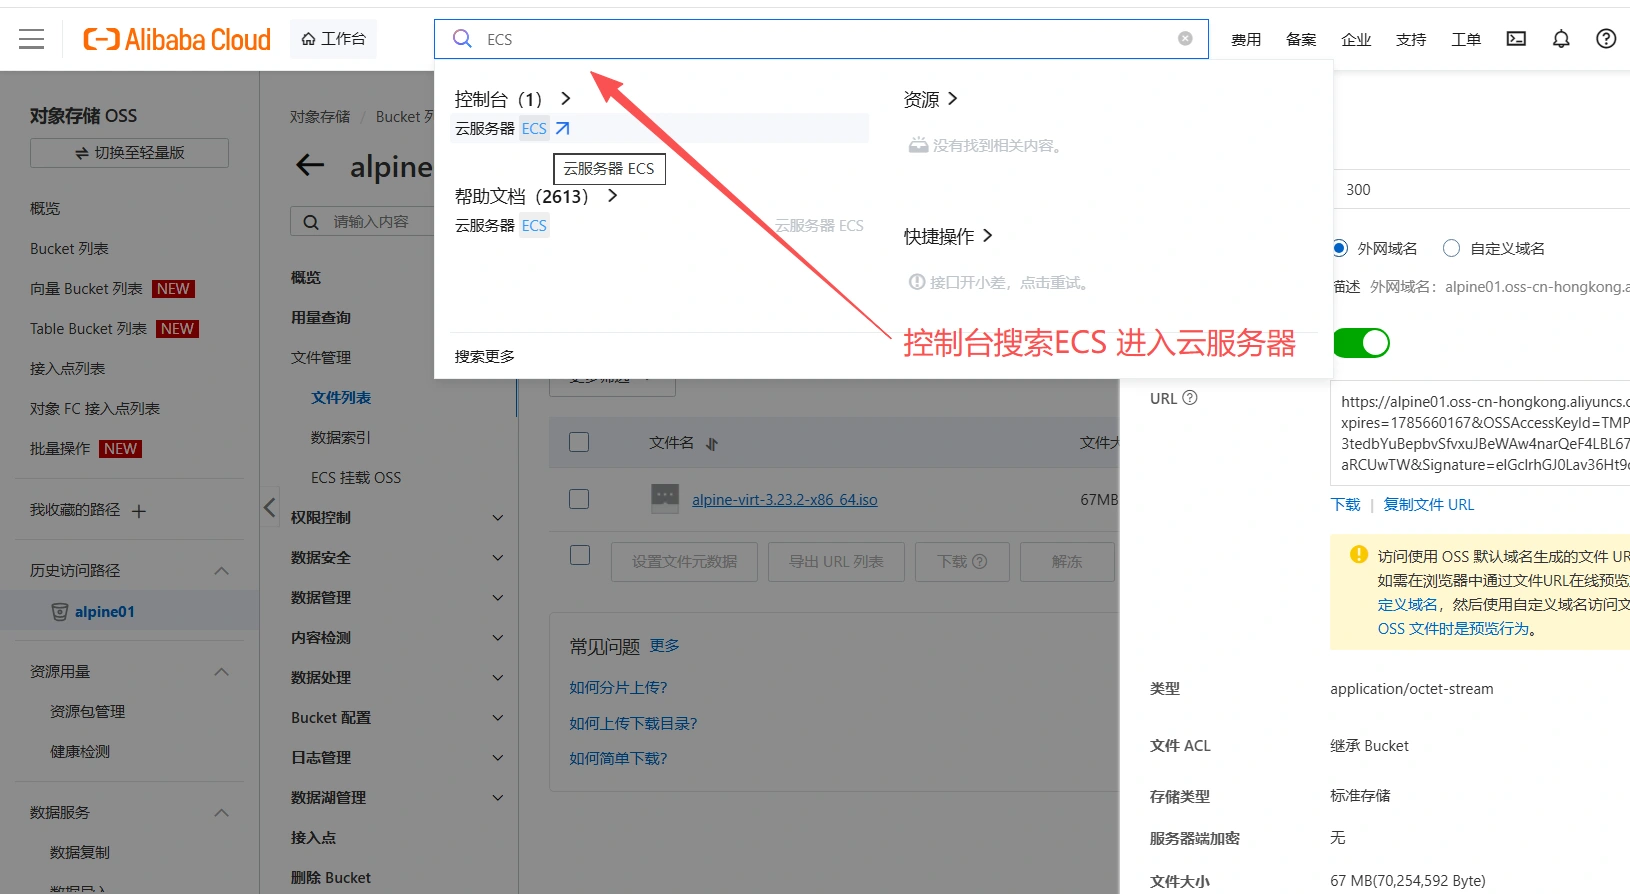Image resolution: width=1630 pixels, height=894 pixels.
Task: Go to Bucket 列表 in sidebar
Action: coord(69,249)
